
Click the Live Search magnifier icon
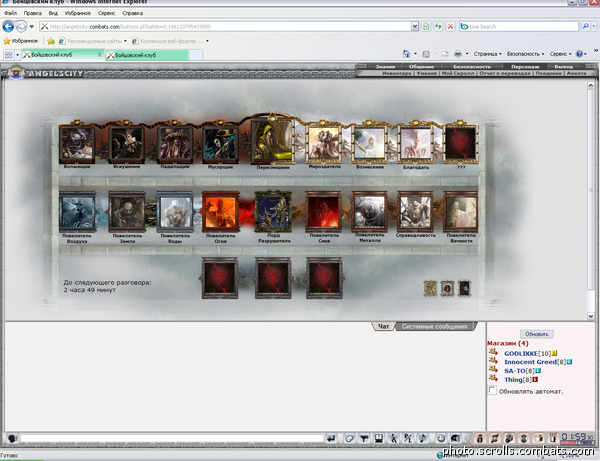[585, 26]
